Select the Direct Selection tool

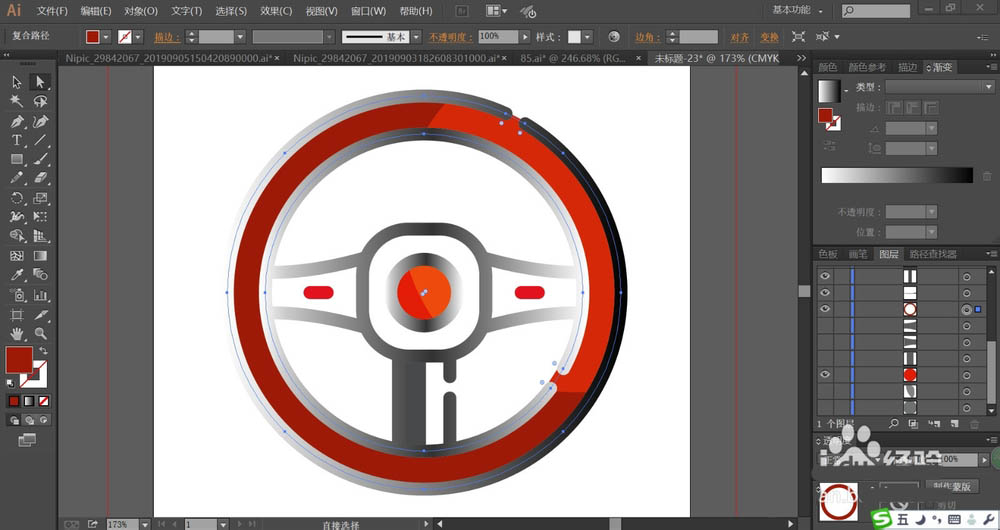pos(40,82)
